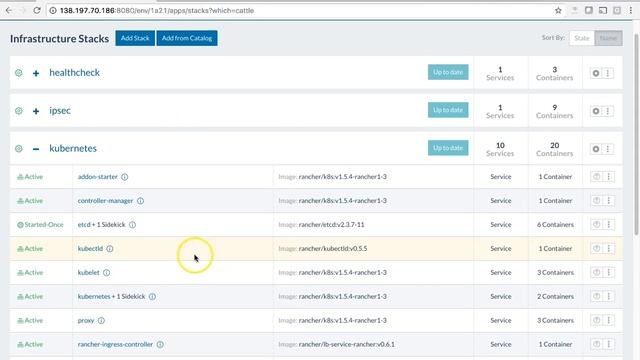Open kubernetes stack three-dot menu
The width and height of the screenshot is (640, 360).
[608, 149]
